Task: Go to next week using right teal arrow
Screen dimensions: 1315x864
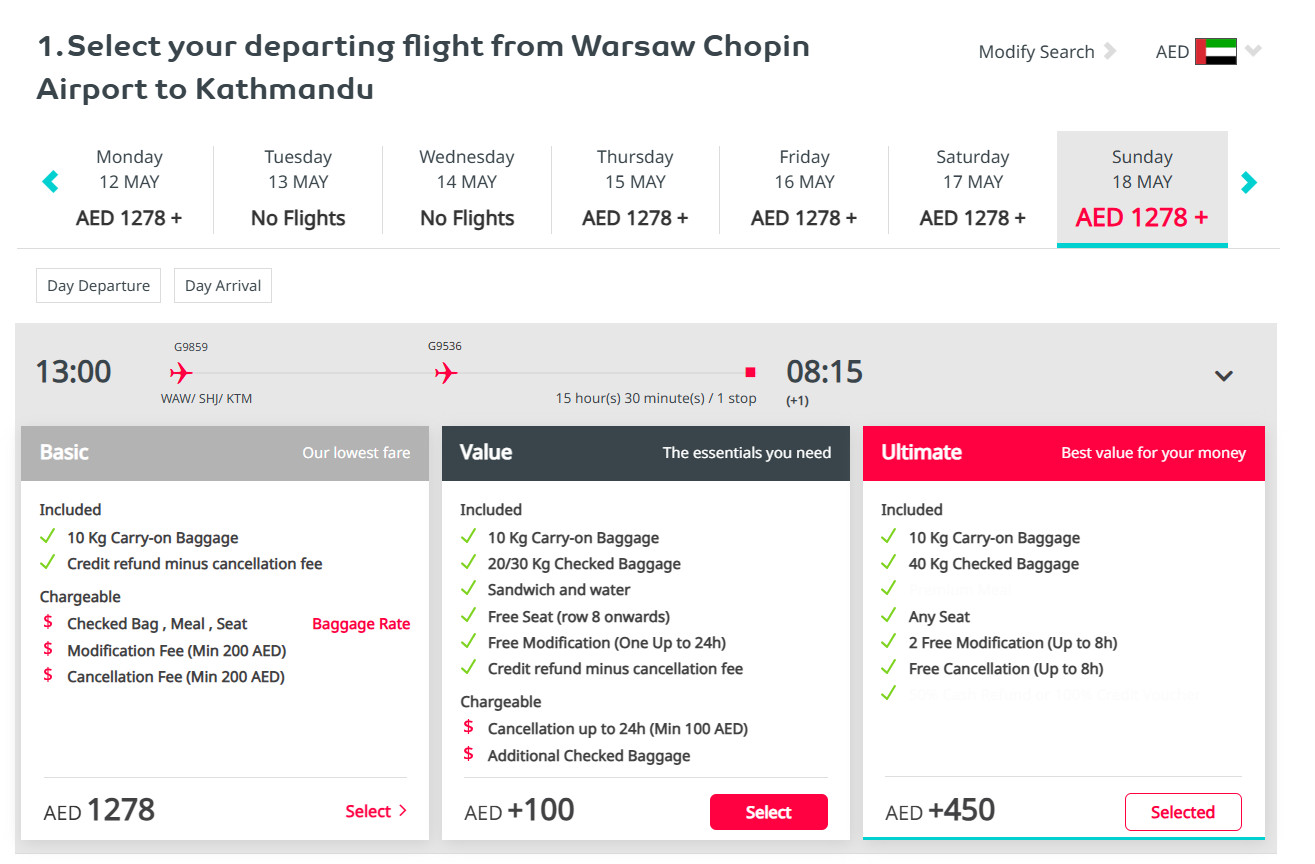Action: coord(1248,182)
